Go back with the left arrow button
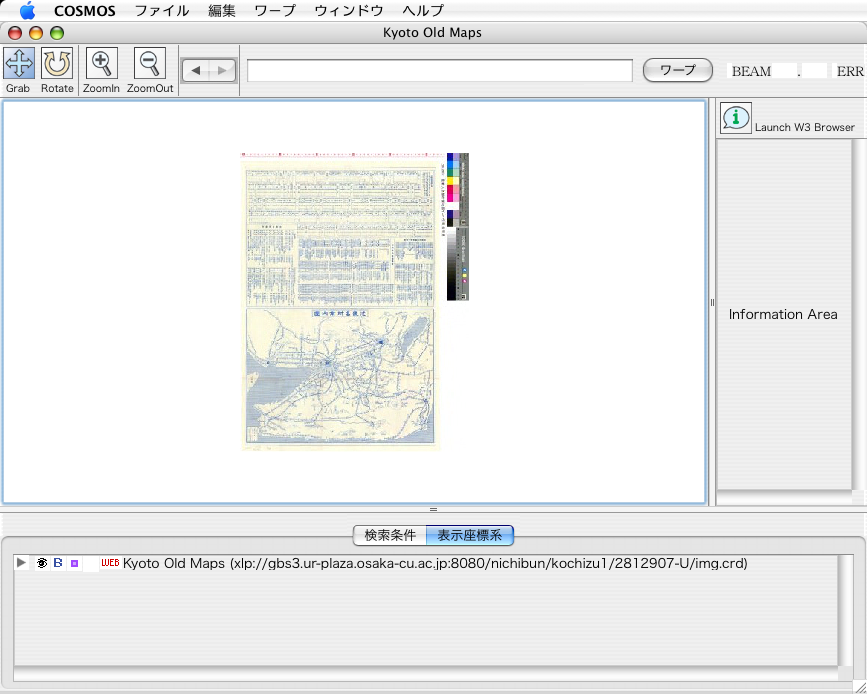Image resolution: width=867 pixels, height=694 pixels. [196, 70]
